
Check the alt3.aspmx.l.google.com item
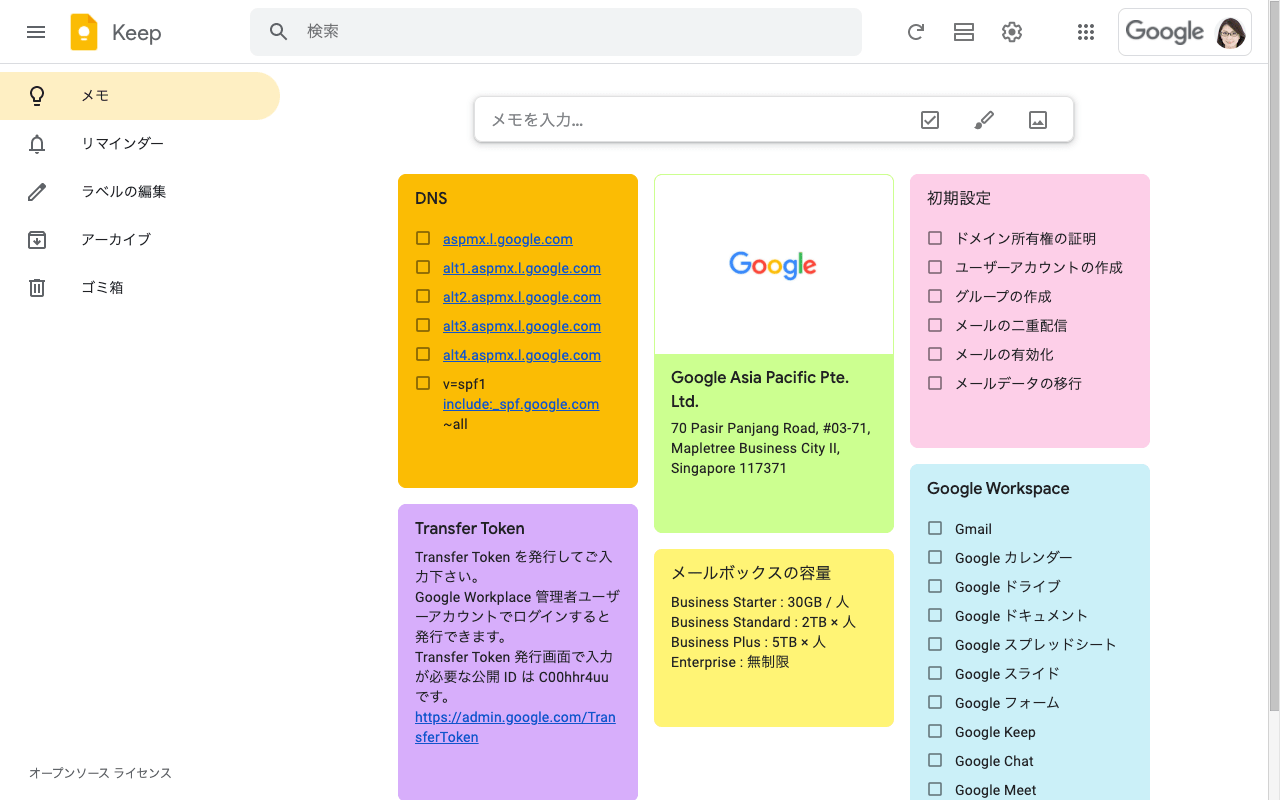coord(423,325)
